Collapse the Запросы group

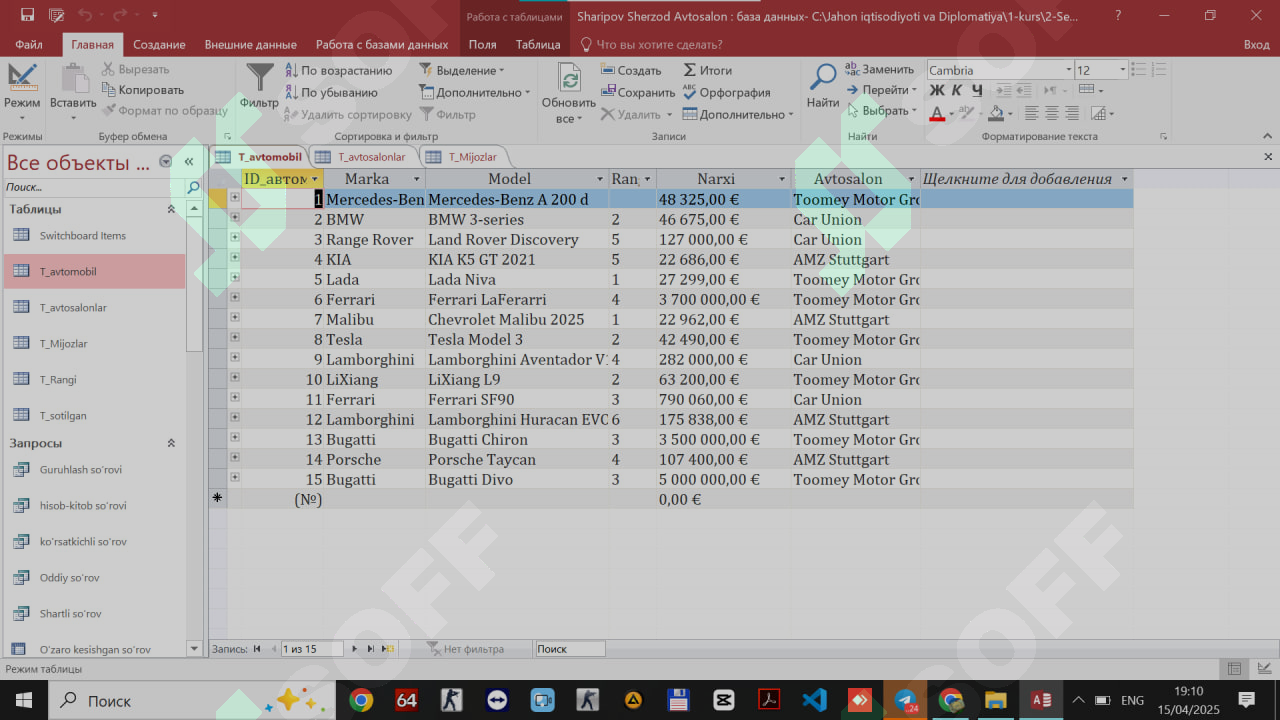click(171, 443)
